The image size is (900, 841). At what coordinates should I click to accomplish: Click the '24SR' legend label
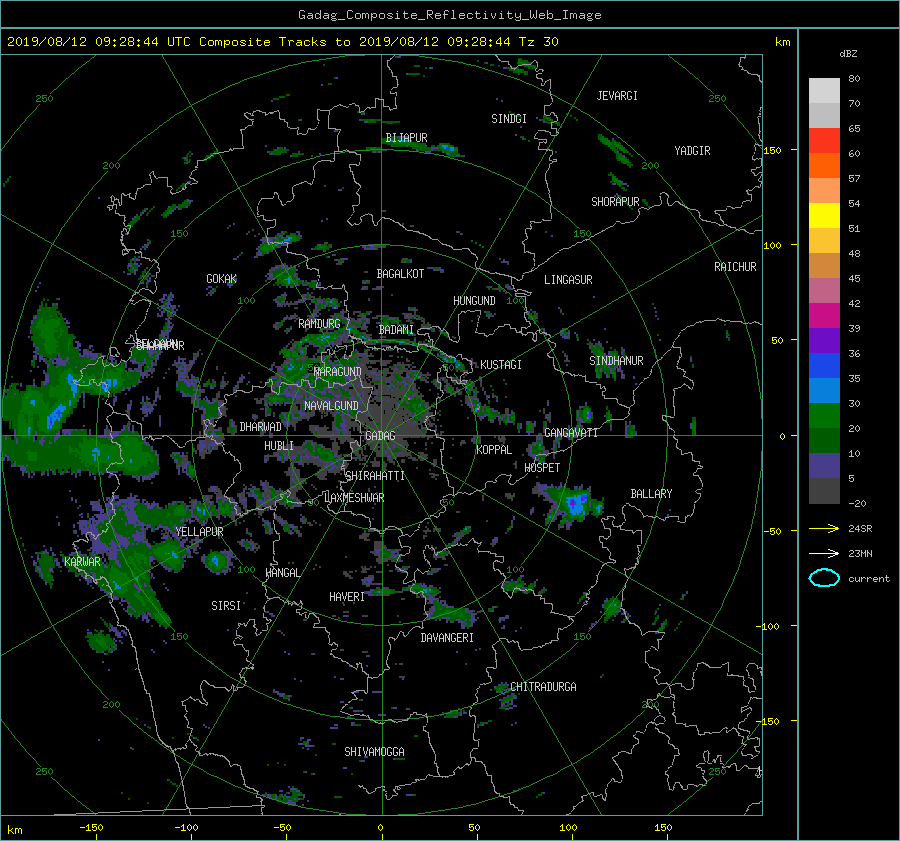860,529
